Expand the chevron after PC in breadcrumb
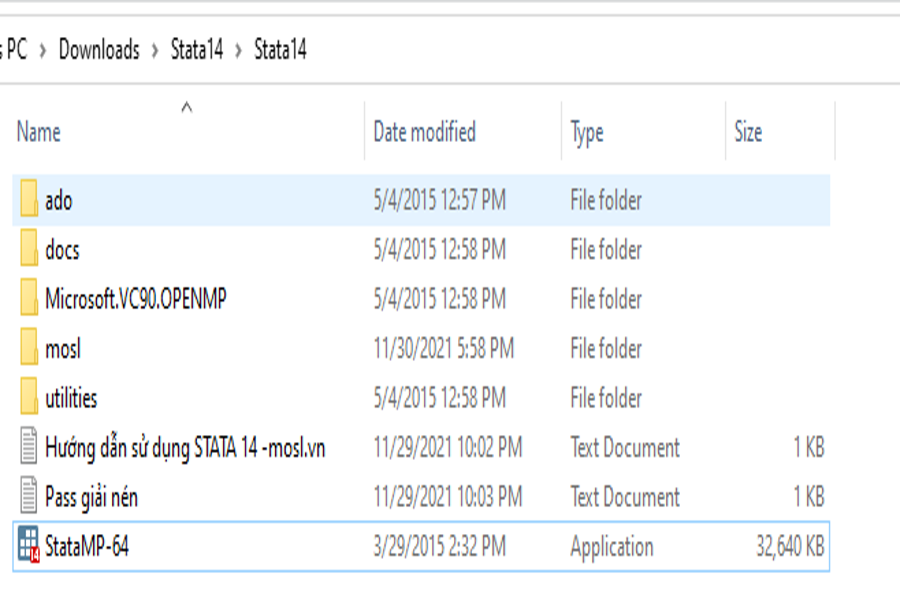The height and width of the screenshot is (603, 900). point(42,51)
